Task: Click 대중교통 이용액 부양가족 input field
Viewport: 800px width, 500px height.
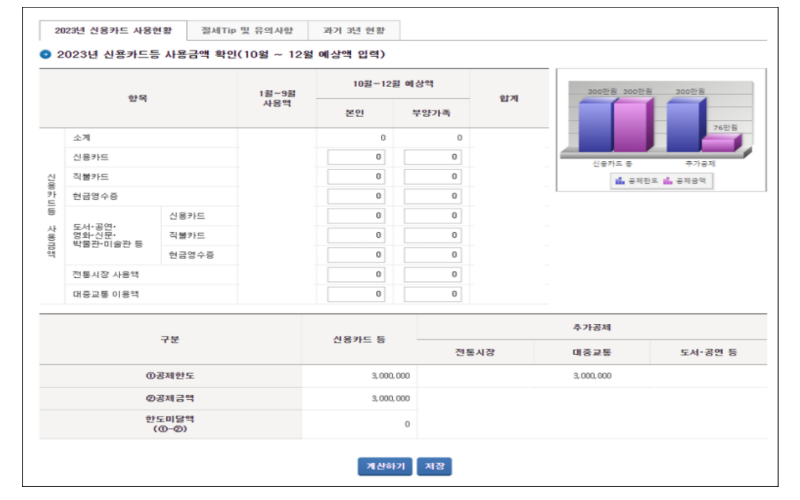Action: coord(433,294)
